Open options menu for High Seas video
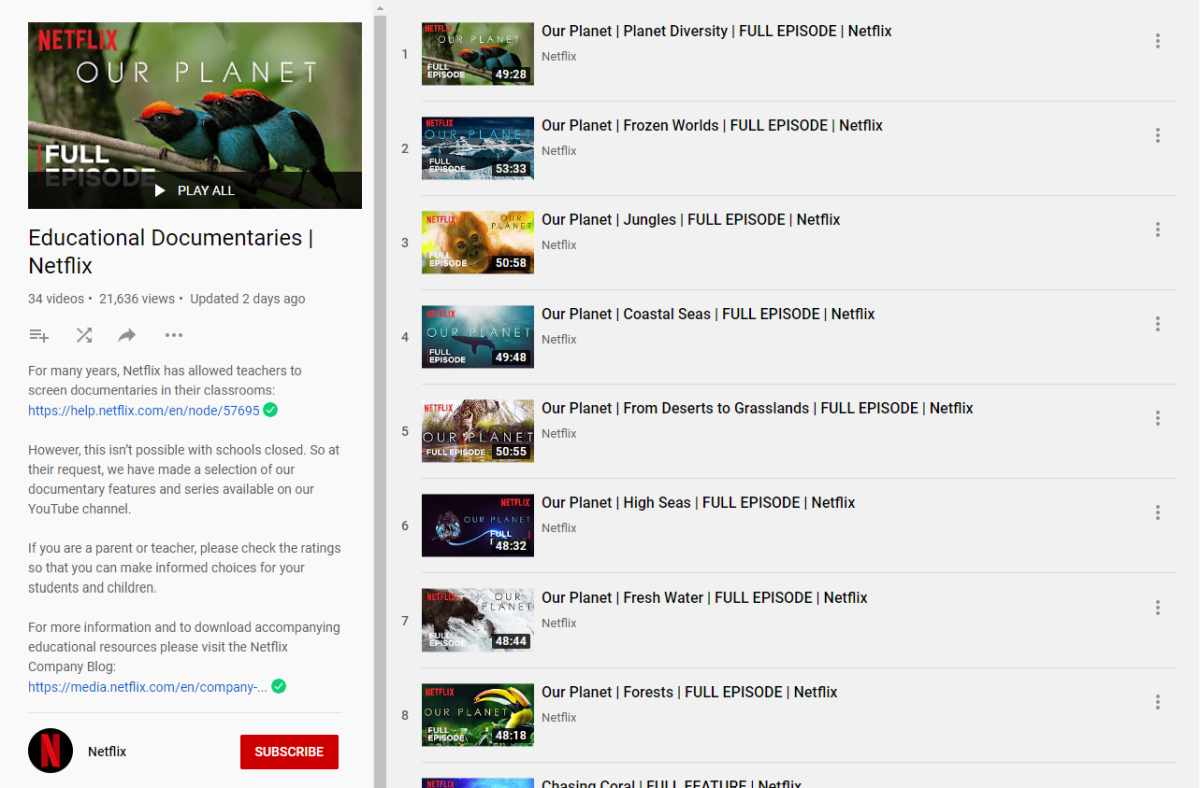This screenshot has height=788, width=1200. (x=1157, y=512)
